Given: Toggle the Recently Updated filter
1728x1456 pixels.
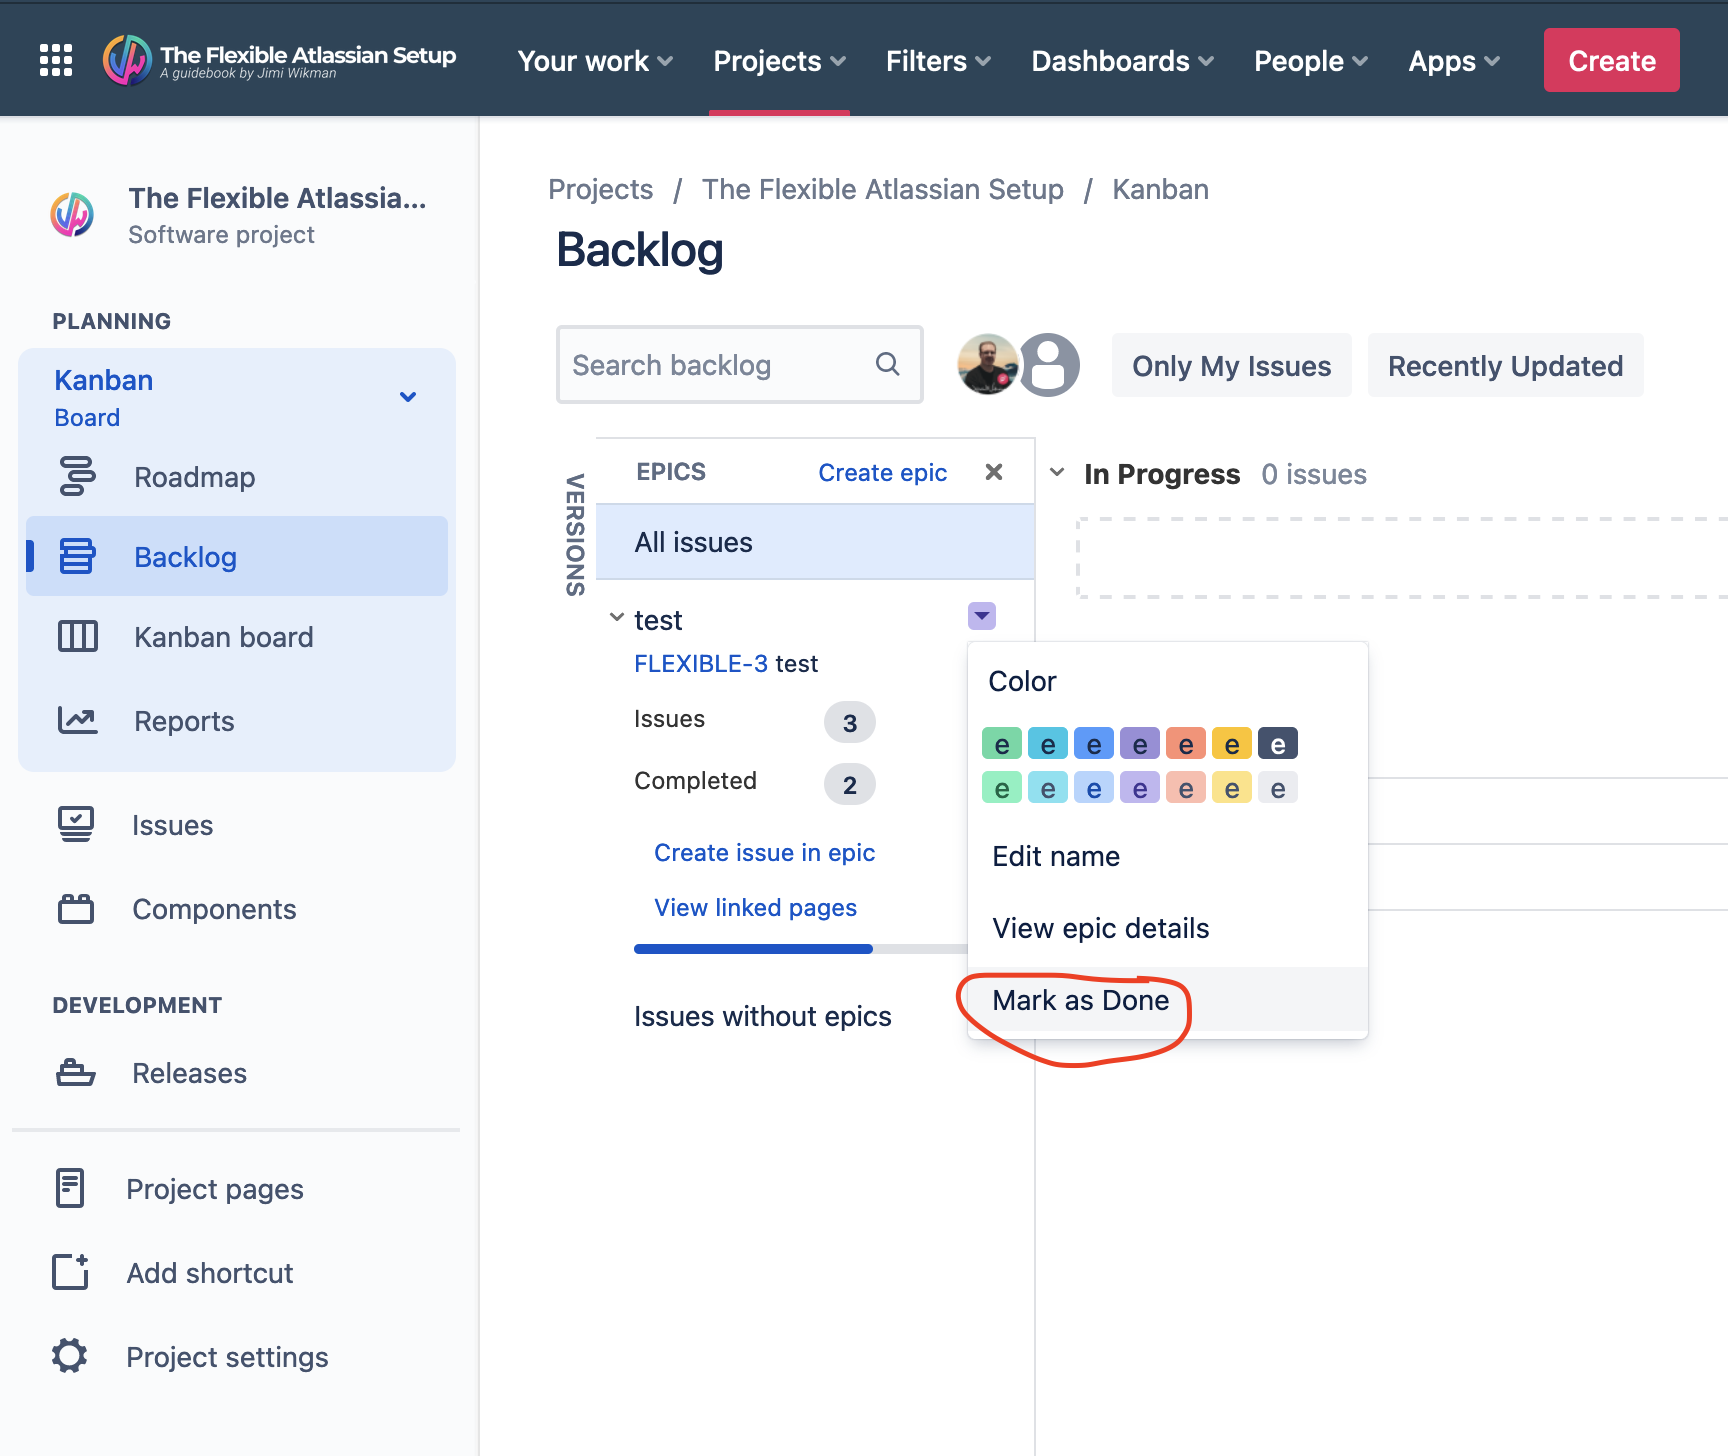Looking at the screenshot, I should pyautogui.click(x=1505, y=365).
